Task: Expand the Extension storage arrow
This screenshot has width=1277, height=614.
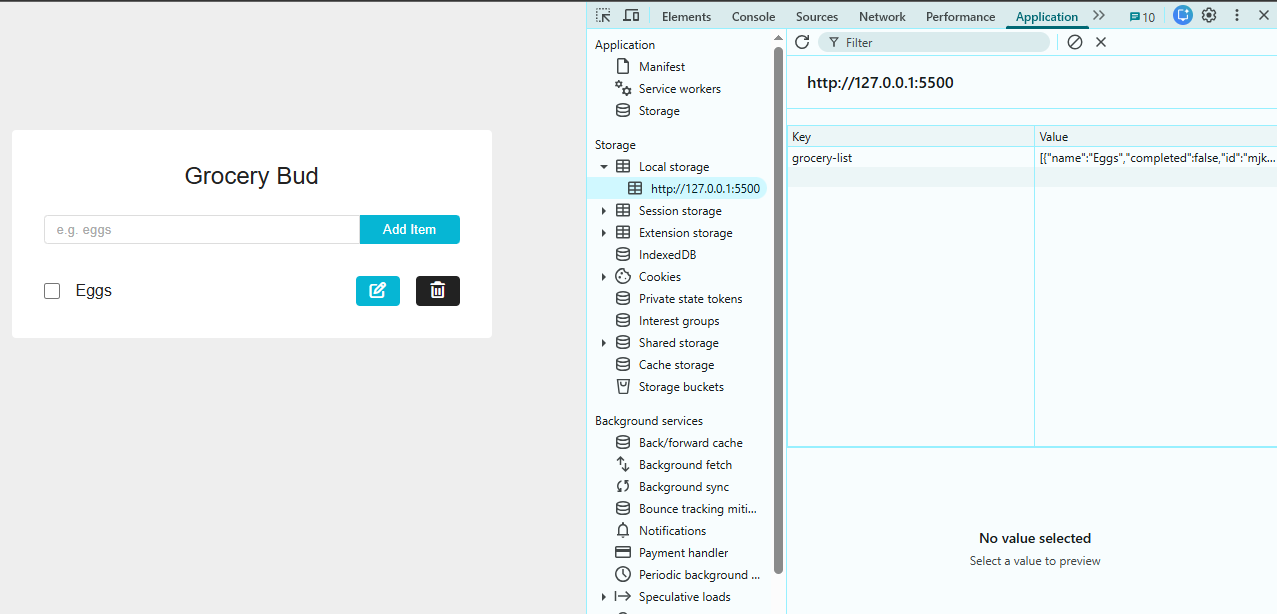Action: [604, 233]
